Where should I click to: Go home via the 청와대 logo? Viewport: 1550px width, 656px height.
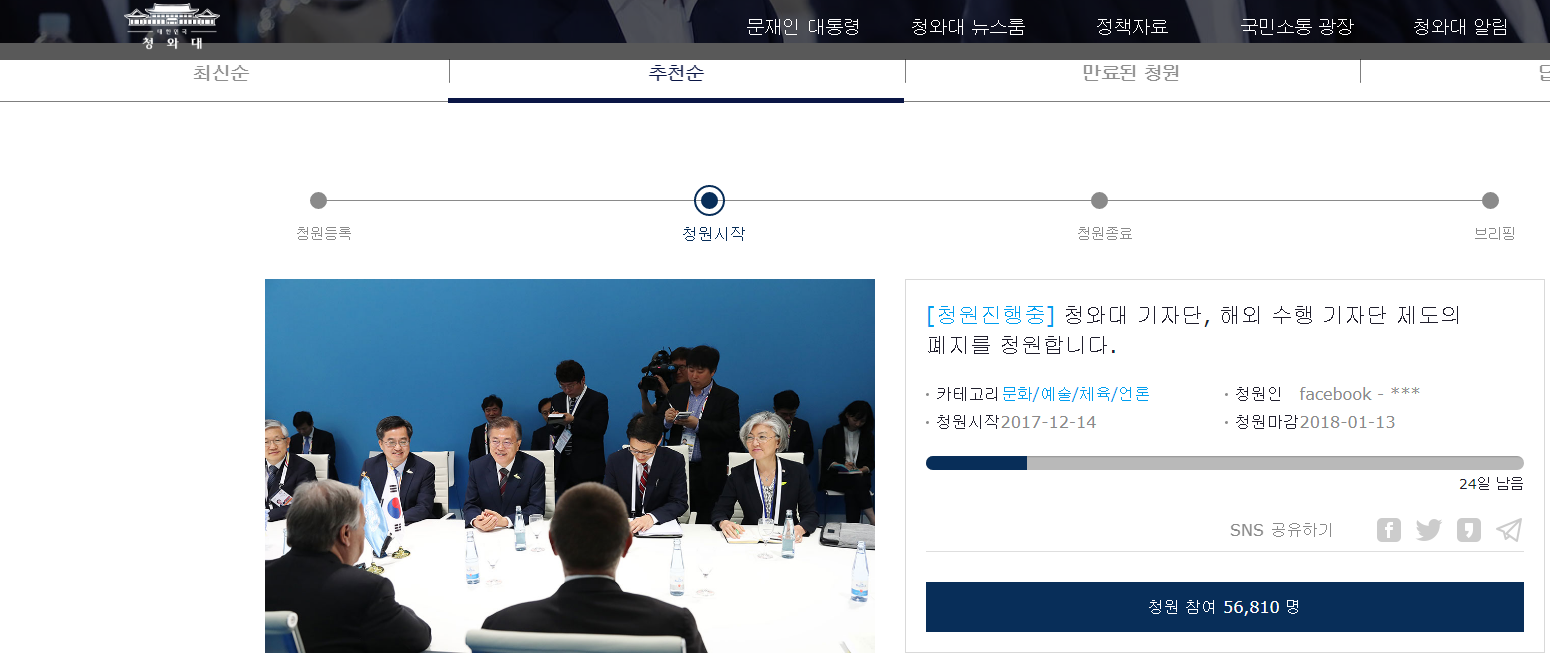pyautogui.click(x=171, y=26)
